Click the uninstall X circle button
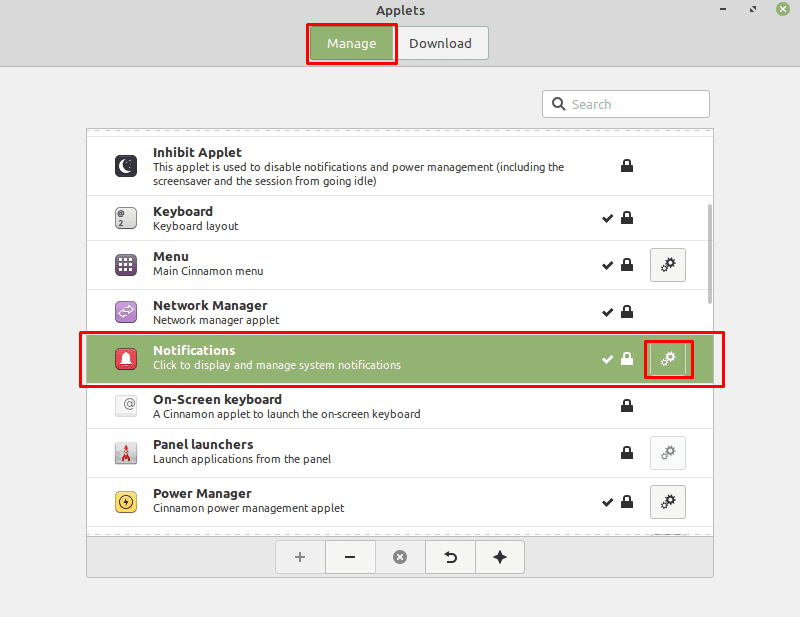This screenshot has height=617, width=800. [400, 557]
